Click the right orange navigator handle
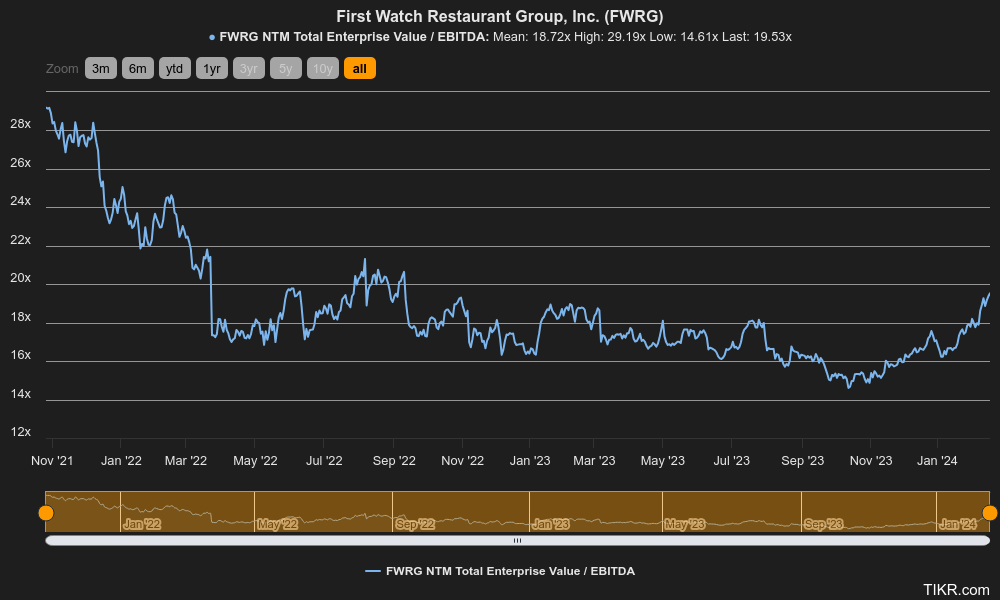The width and height of the screenshot is (1000, 600). (x=990, y=512)
